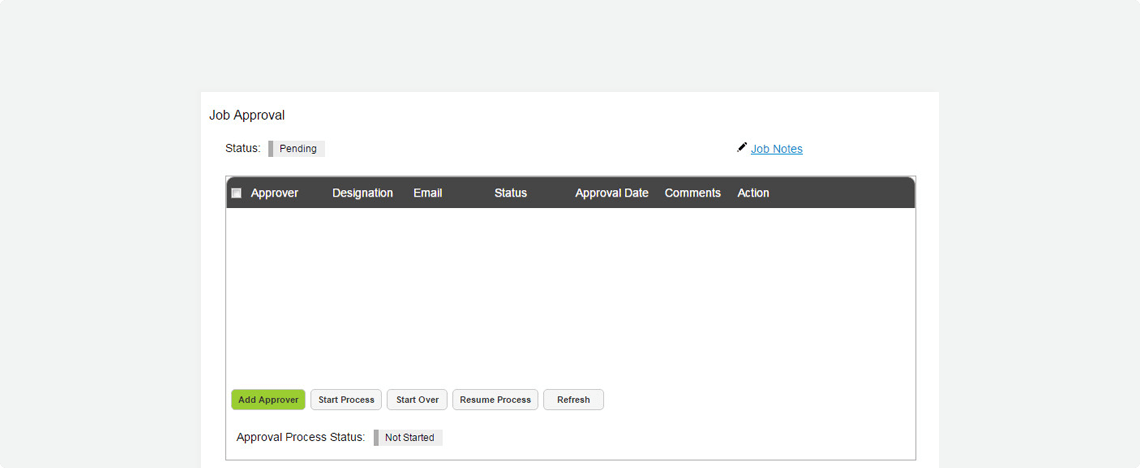This screenshot has height=468, width=1140.
Task: Click the Email column header
Action: tap(427, 193)
